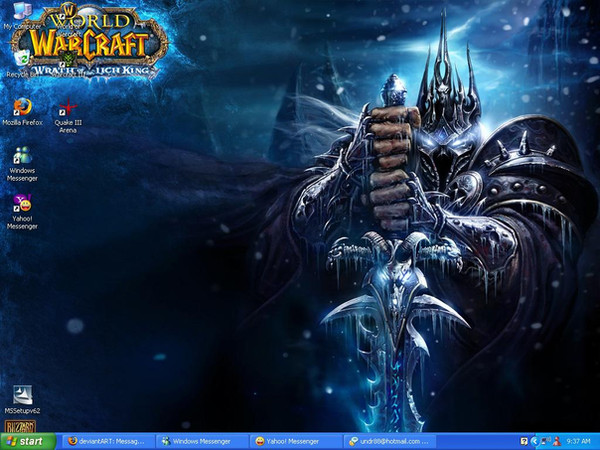Open the undr88@hotmail.com taskbar window
Screen dimensions: 600x450
tap(389, 441)
